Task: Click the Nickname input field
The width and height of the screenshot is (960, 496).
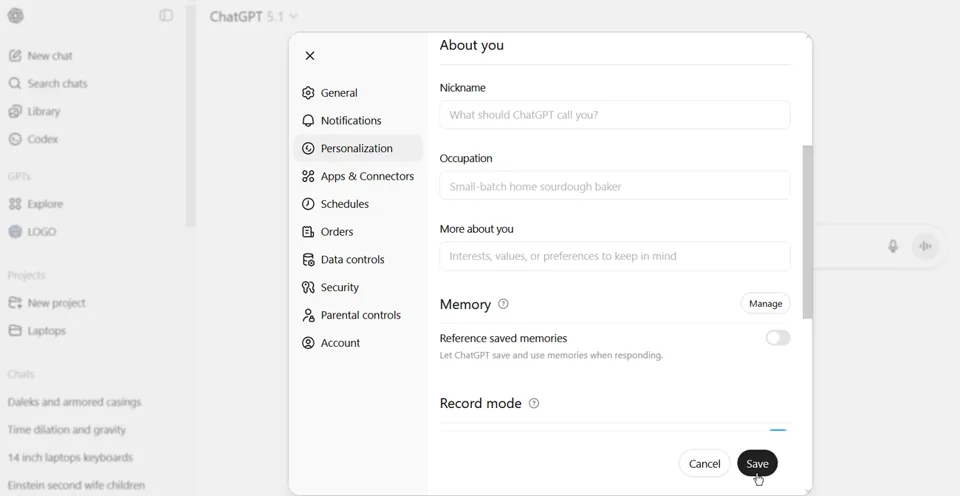Action: pyautogui.click(x=614, y=115)
